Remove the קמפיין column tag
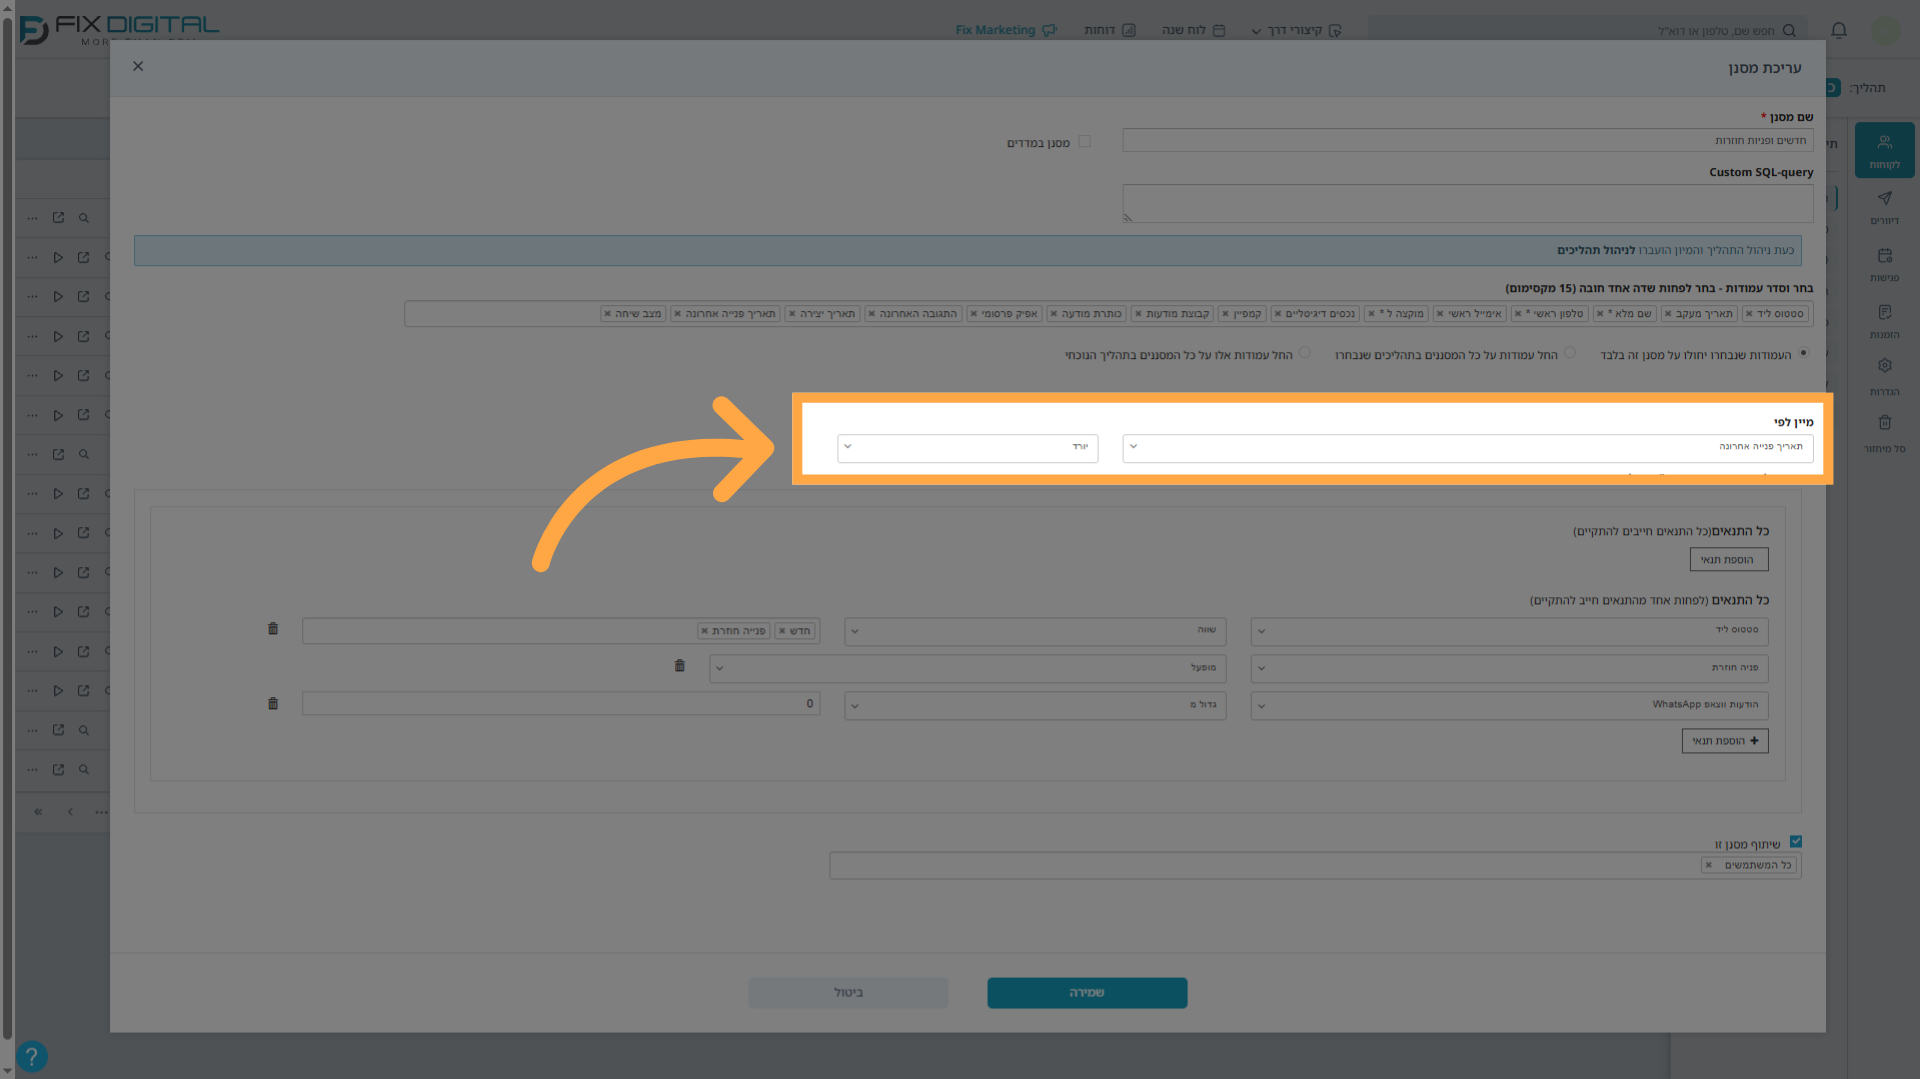1920x1079 pixels. click(1225, 314)
